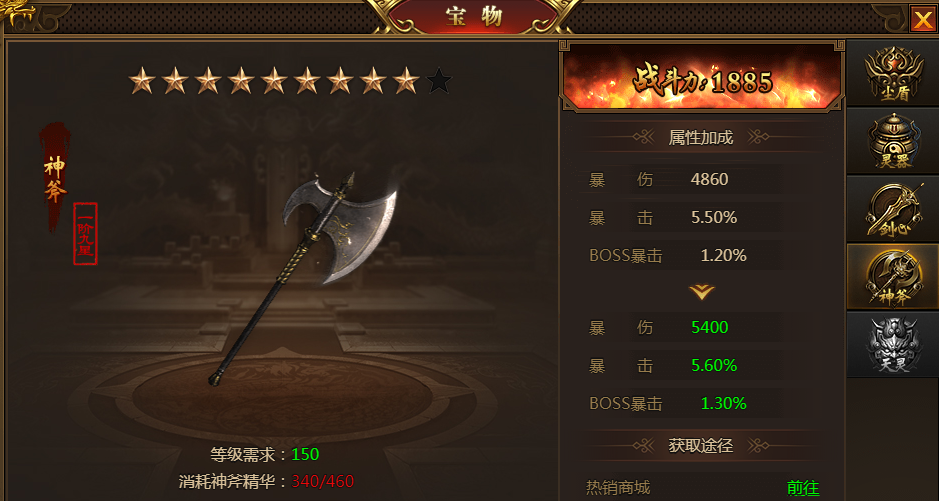Click the red 一阶九星 rank stamp
This screenshot has height=501, width=939.
tap(85, 234)
